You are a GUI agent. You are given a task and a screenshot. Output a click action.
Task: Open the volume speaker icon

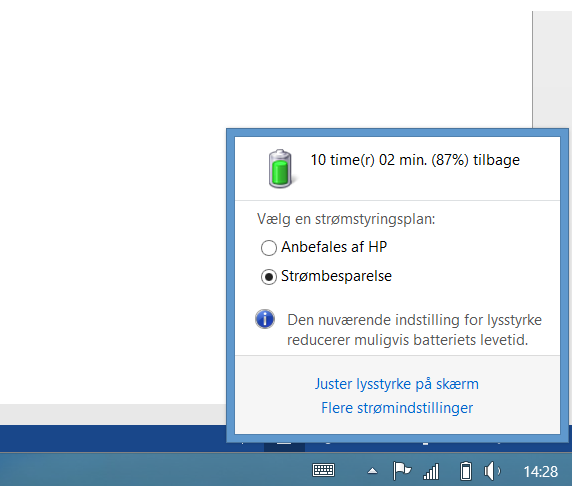(492, 471)
